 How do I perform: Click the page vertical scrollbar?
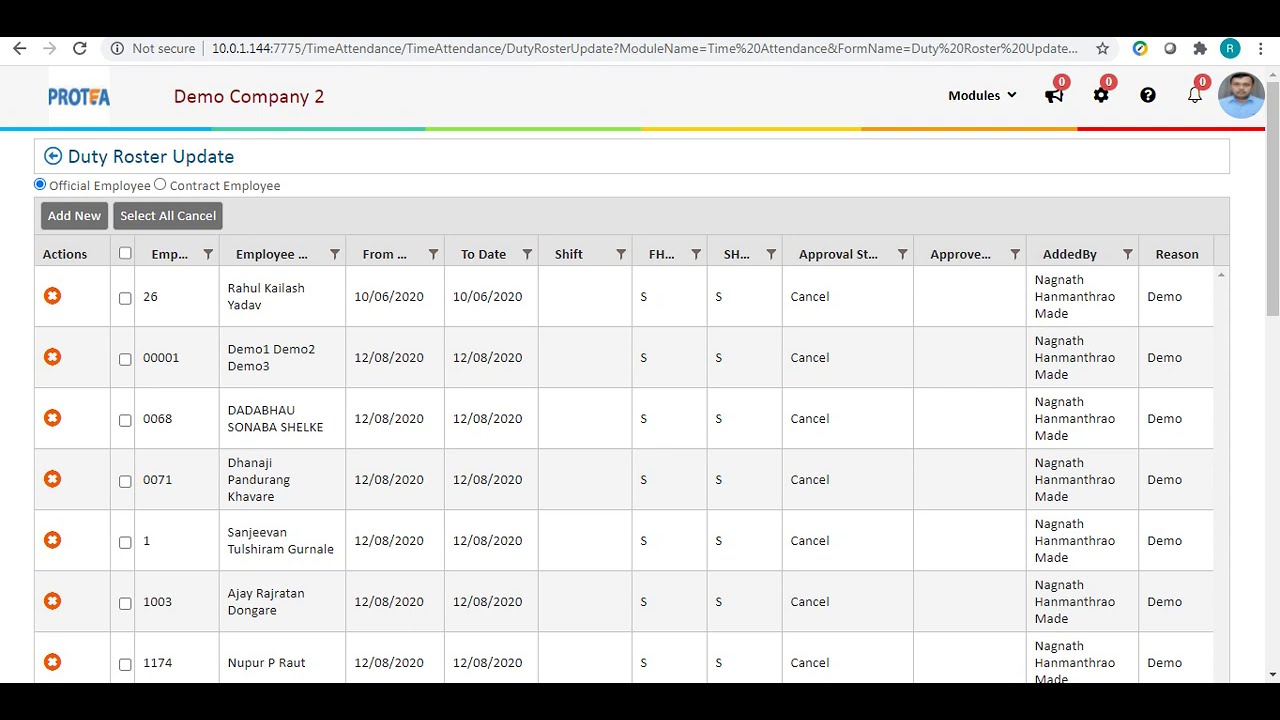pyautogui.click(x=1272, y=200)
